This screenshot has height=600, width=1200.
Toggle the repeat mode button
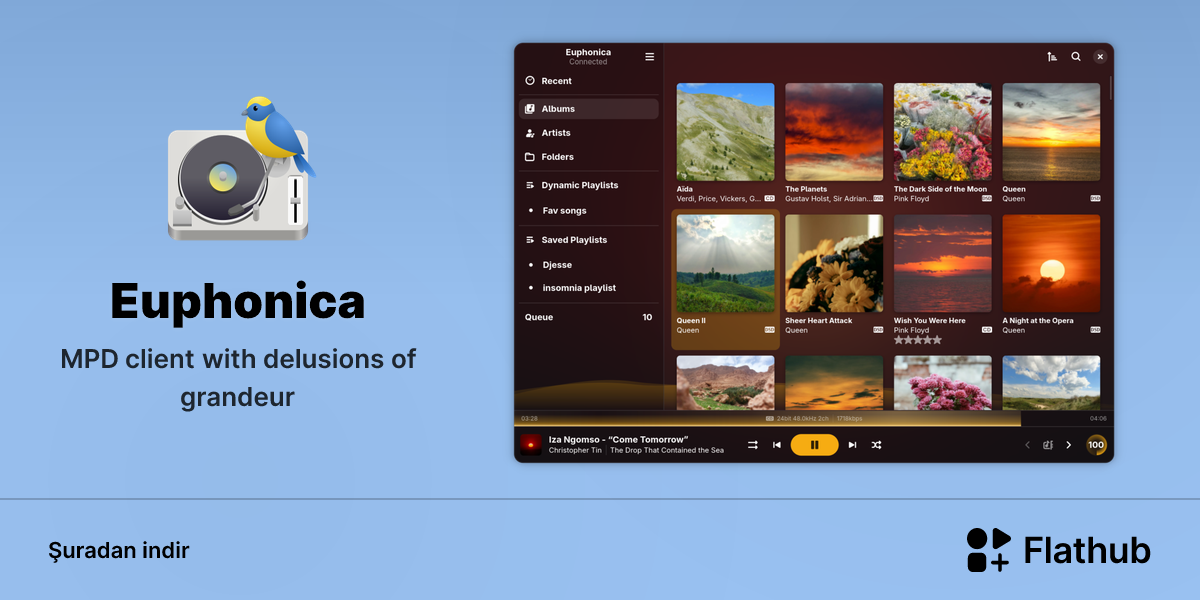point(753,445)
